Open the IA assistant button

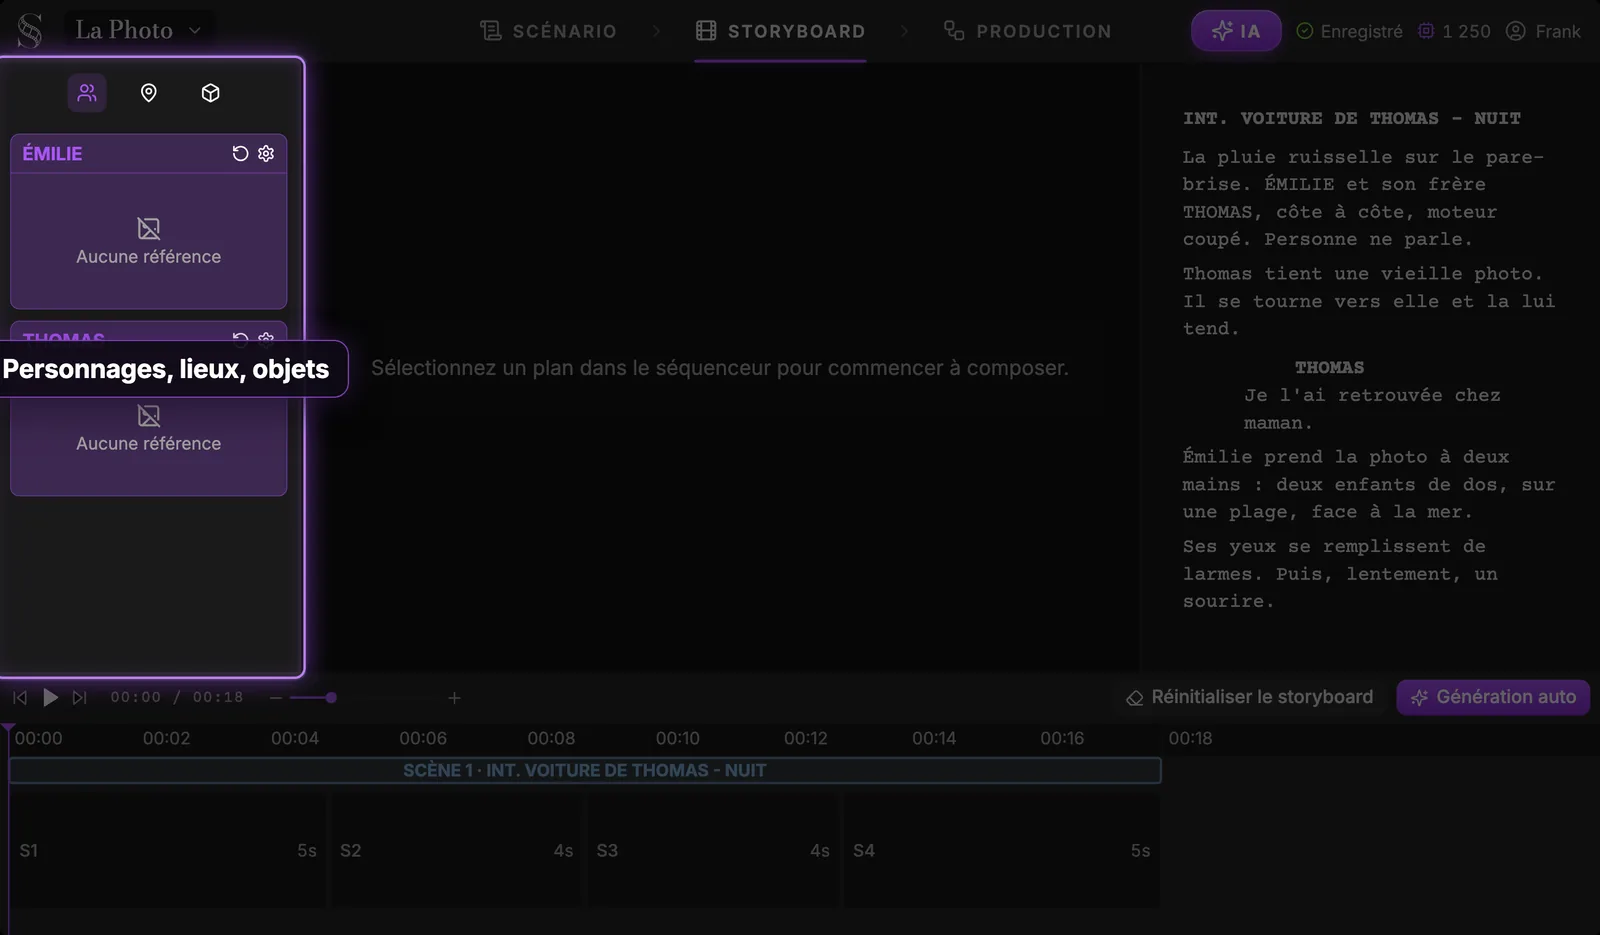tap(1236, 31)
